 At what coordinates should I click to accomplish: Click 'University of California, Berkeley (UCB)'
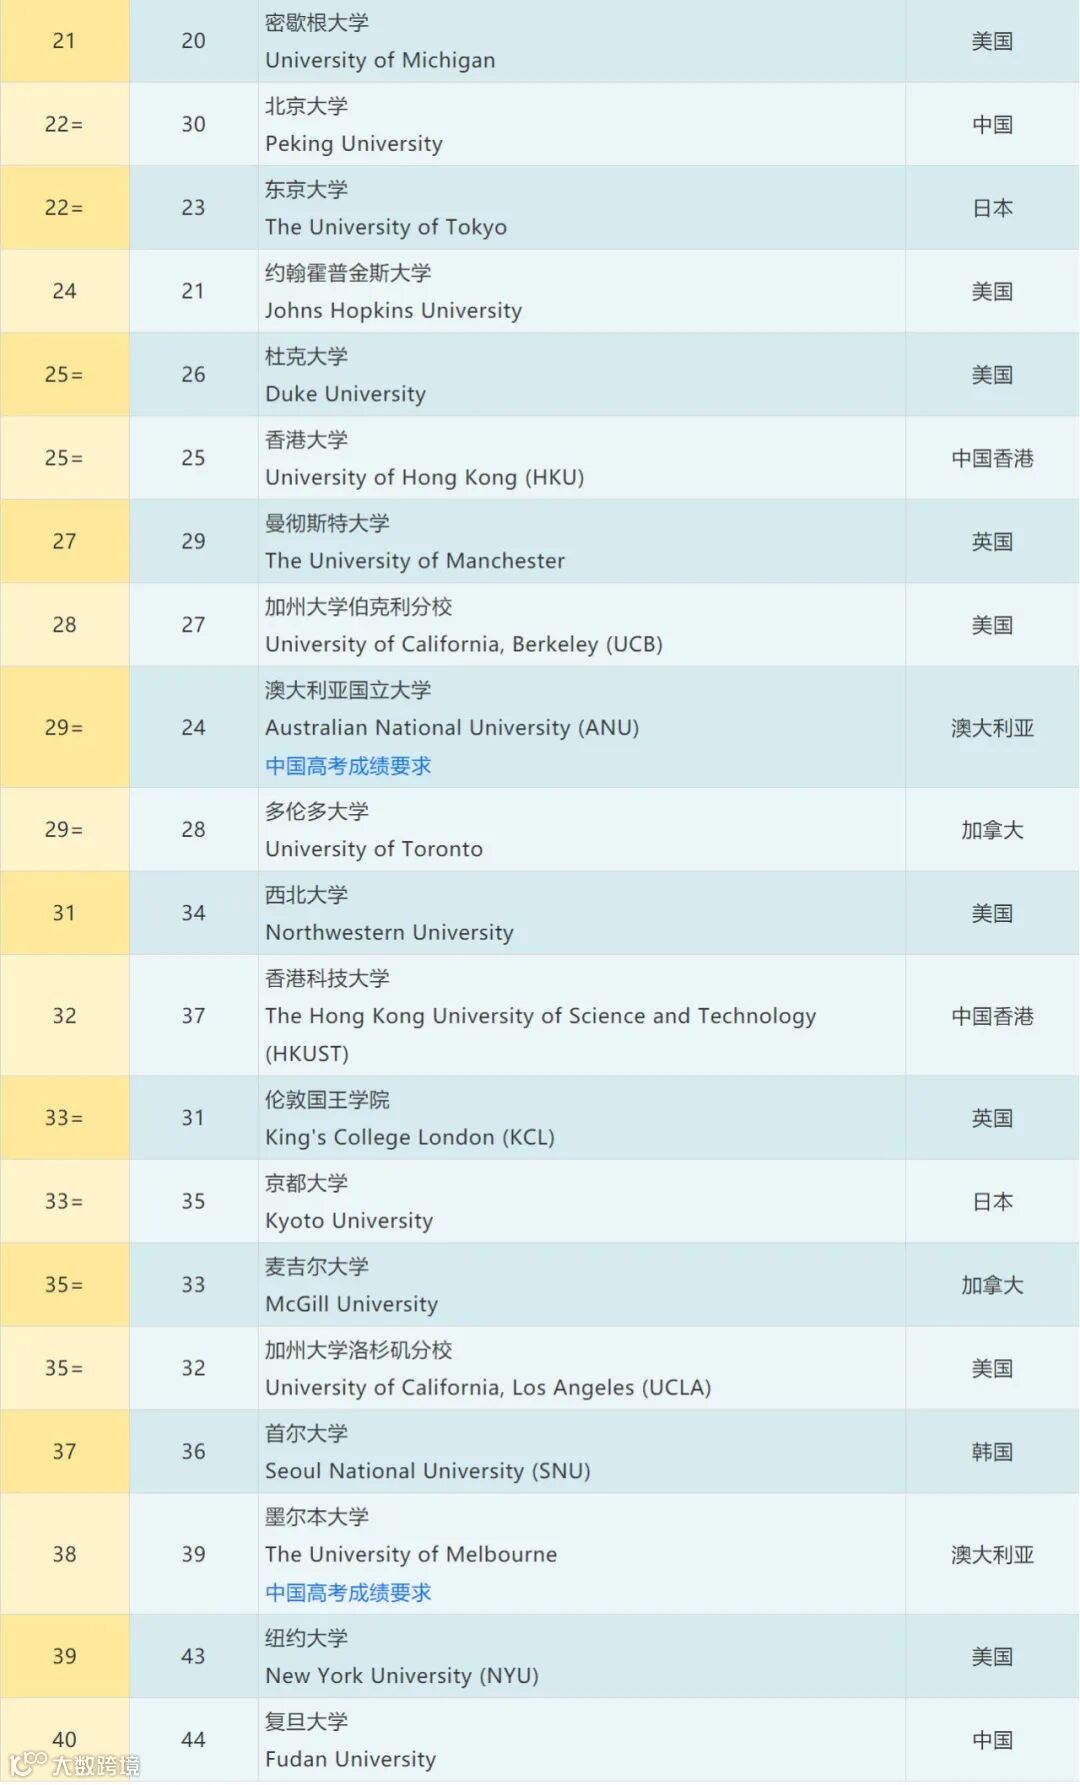point(464,644)
